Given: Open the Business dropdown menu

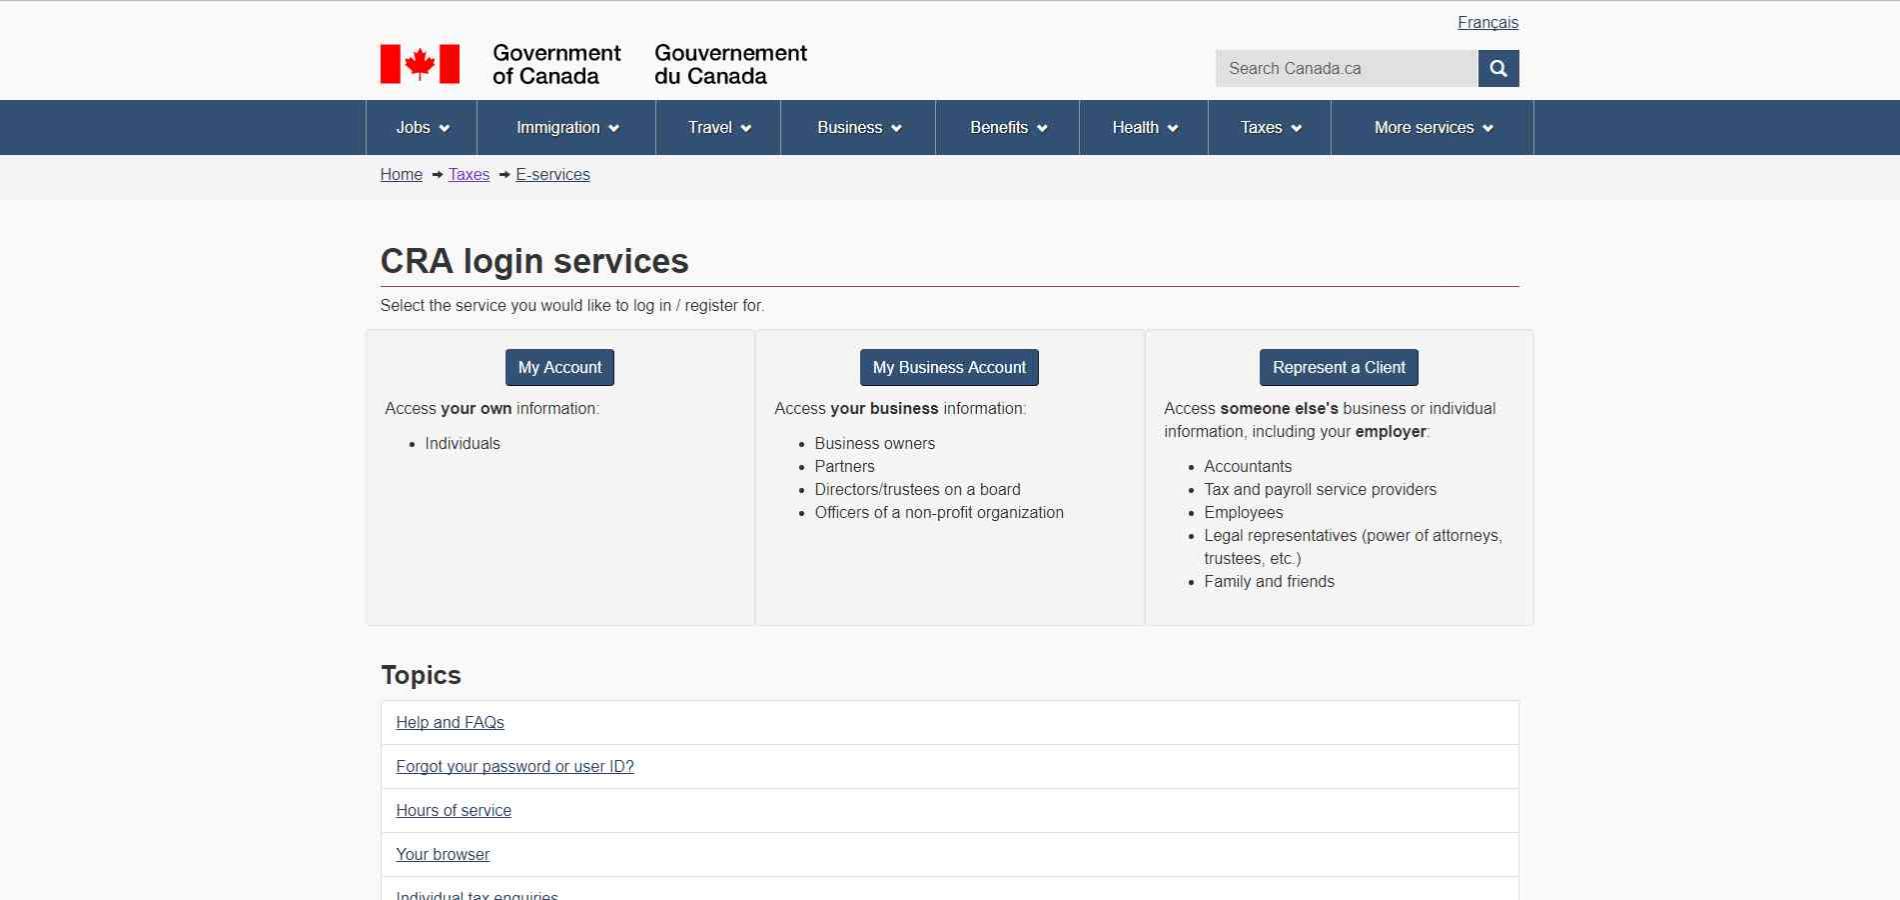Looking at the screenshot, I should [859, 127].
